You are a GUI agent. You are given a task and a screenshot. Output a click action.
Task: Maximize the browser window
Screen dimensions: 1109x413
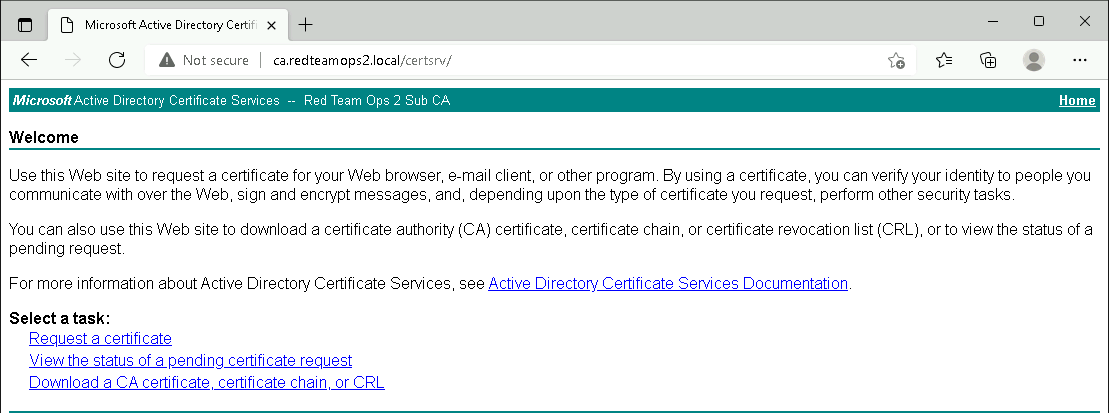pos(1038,21)
